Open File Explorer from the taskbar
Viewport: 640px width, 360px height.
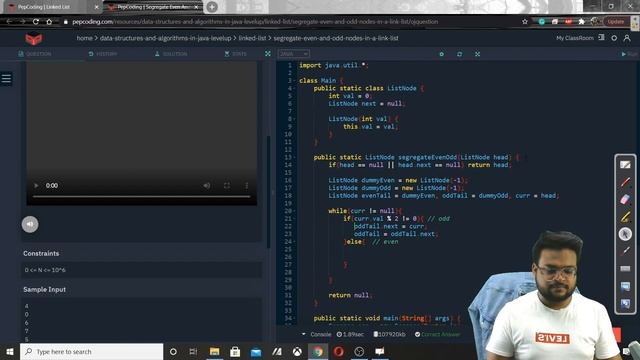[x=214, y=351]
